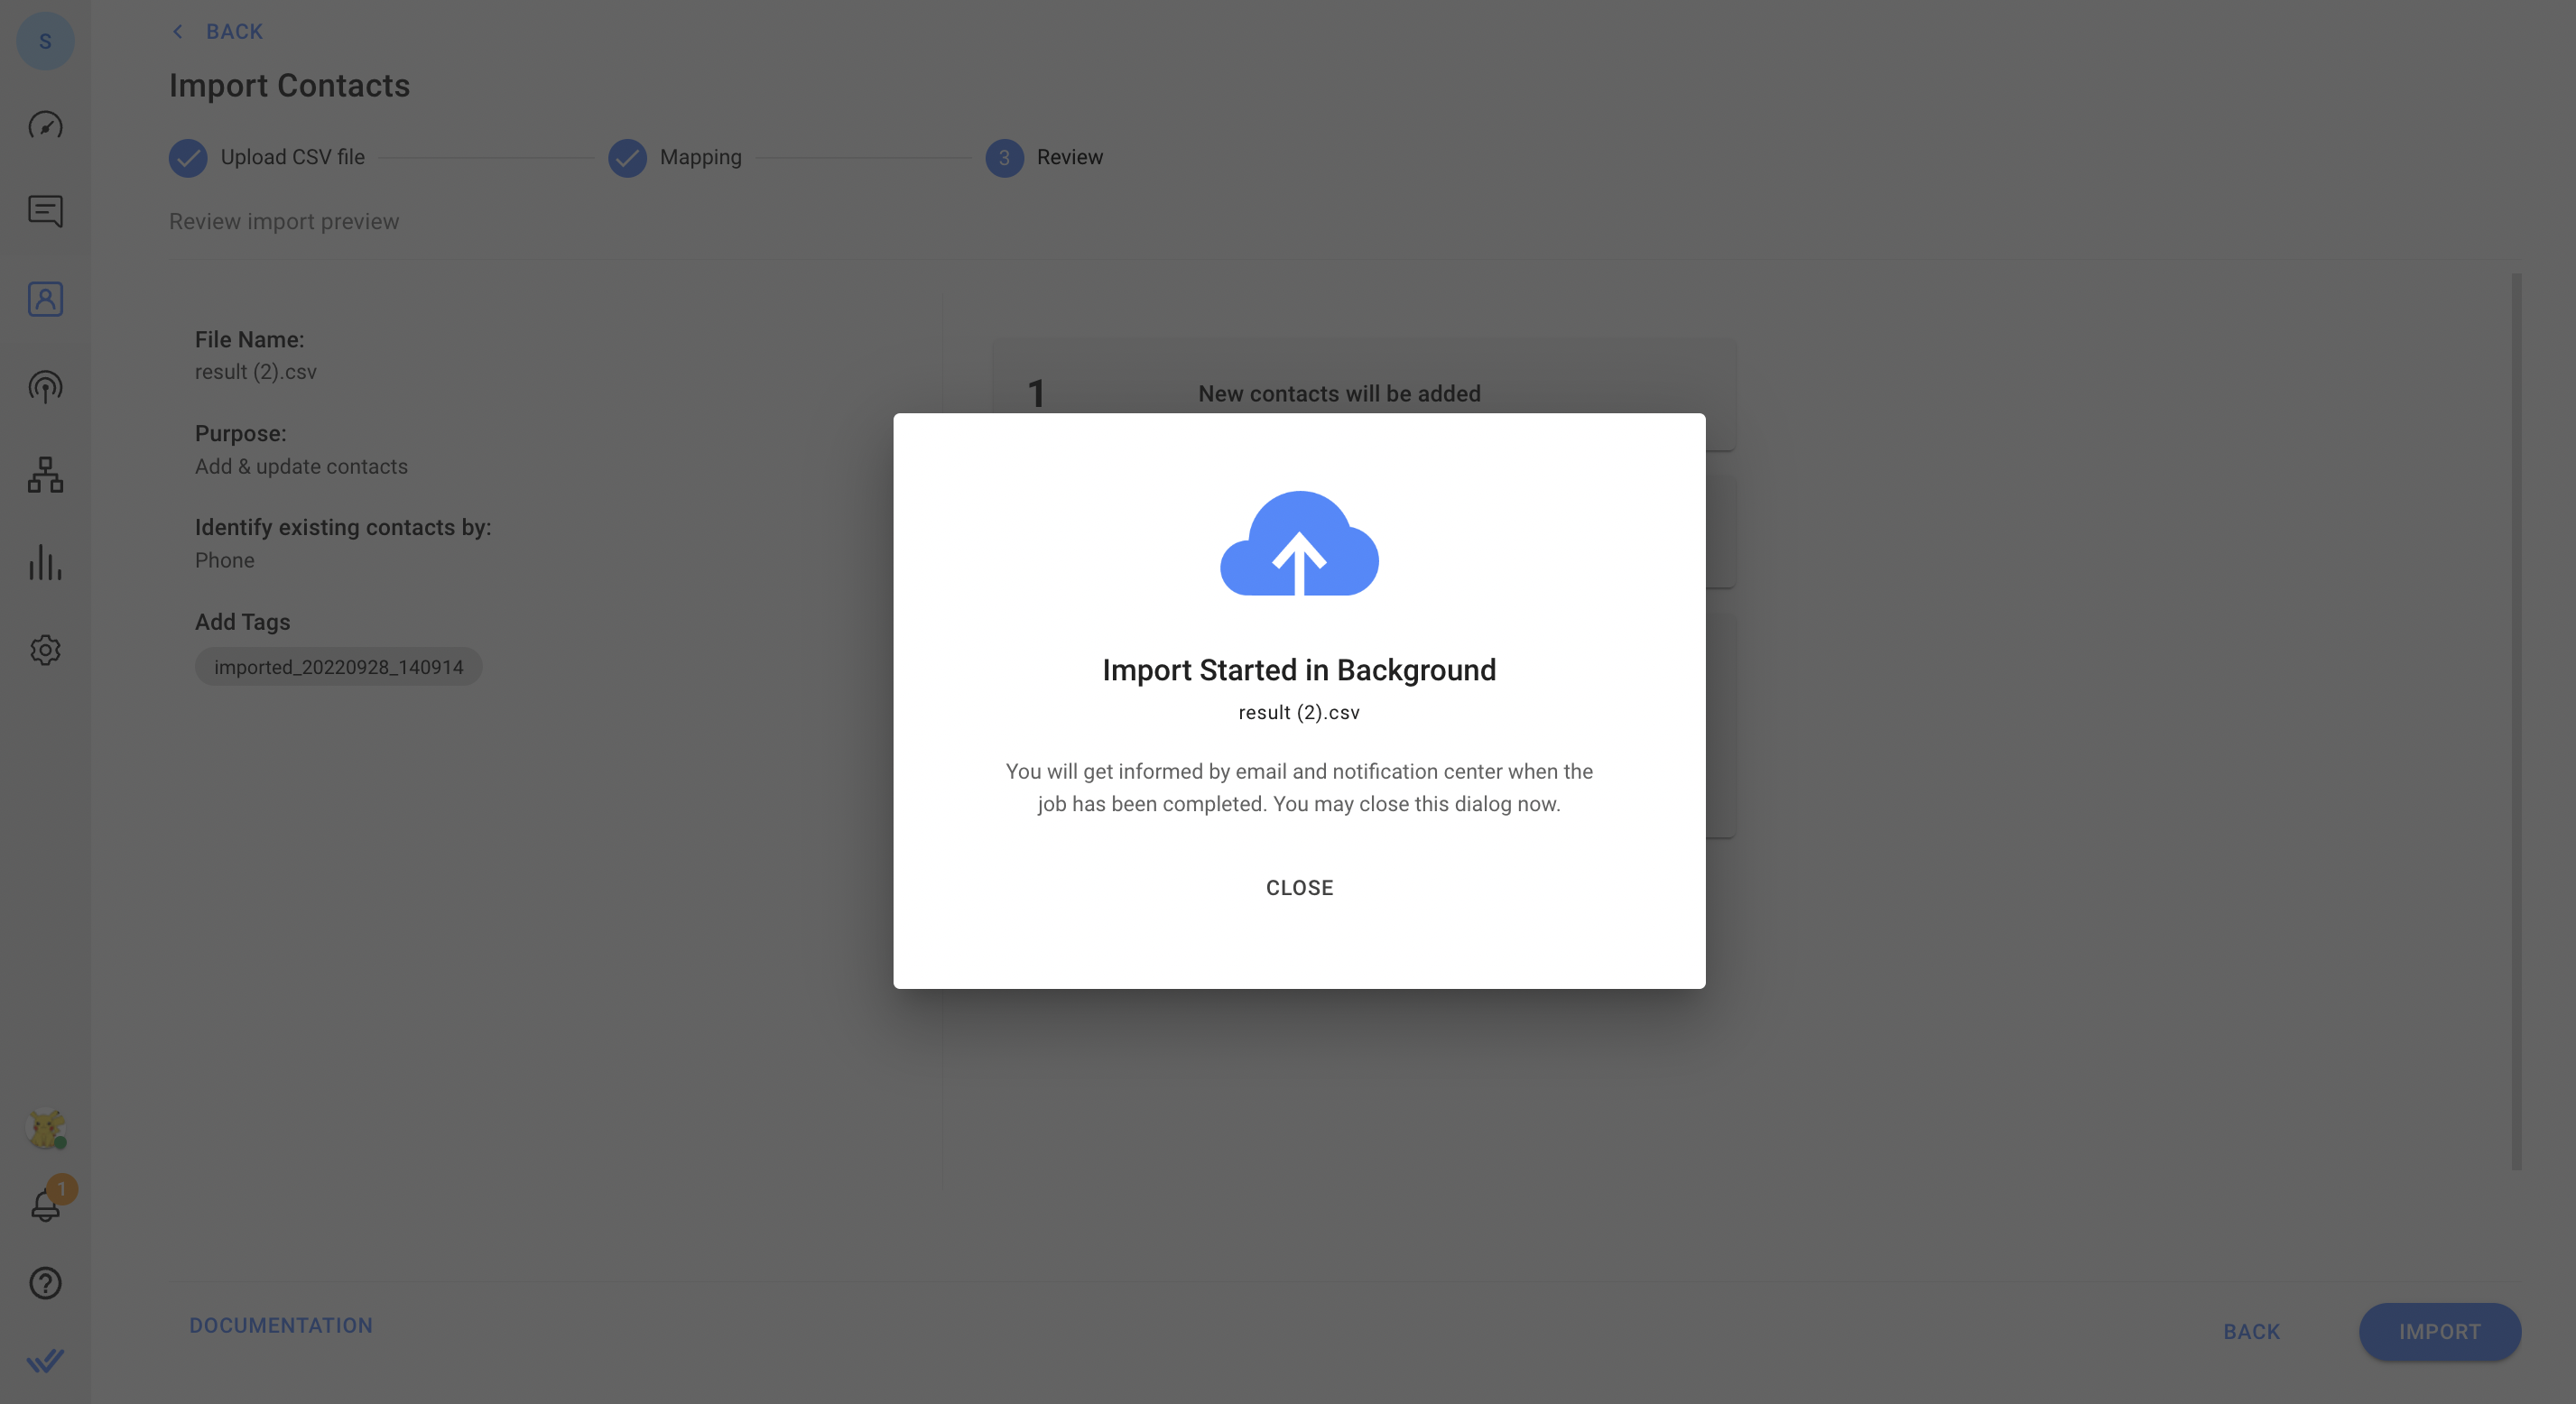Click 'Import Started in Background' title
Image resolution: width=2576 pixels, height=1404 pixels.
[x=1299, y=670]
